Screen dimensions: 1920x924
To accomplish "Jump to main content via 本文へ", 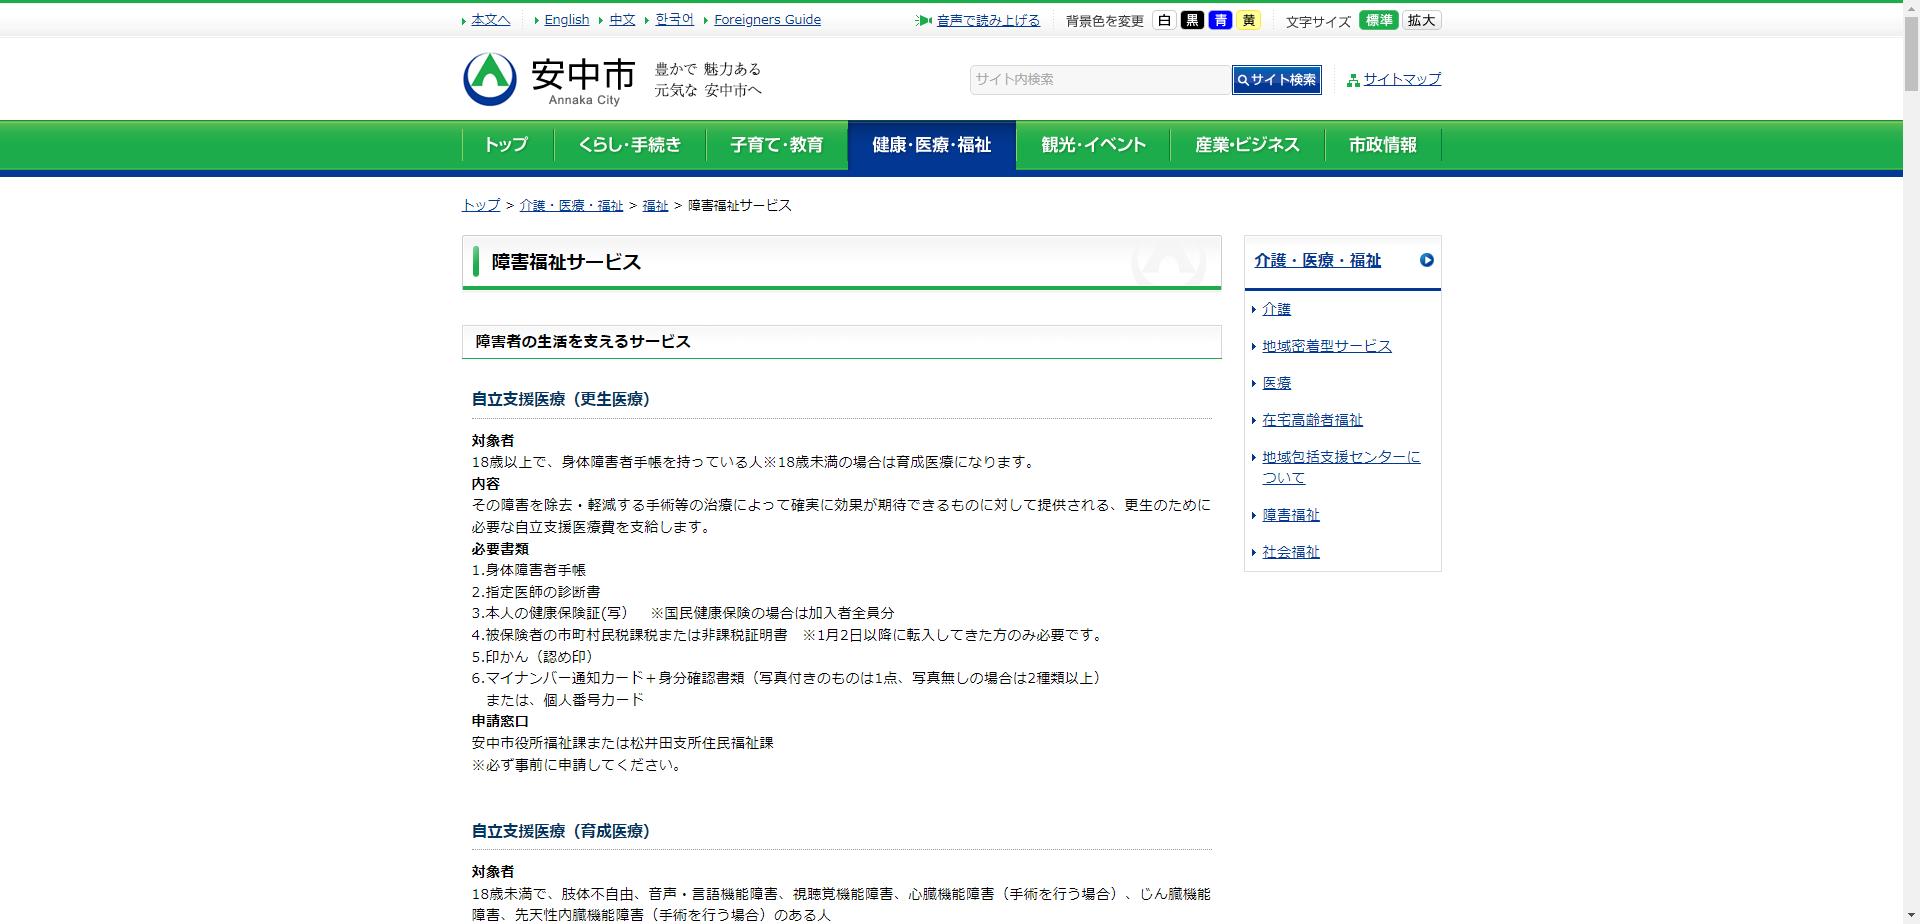I will [490, 19].
